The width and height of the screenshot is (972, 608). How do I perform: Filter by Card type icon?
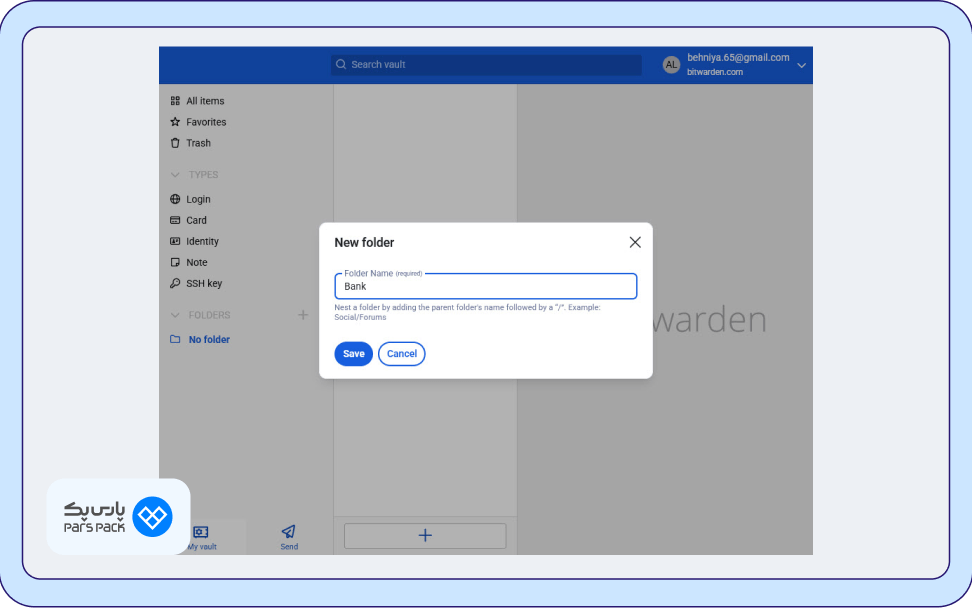tap(176, 221)
